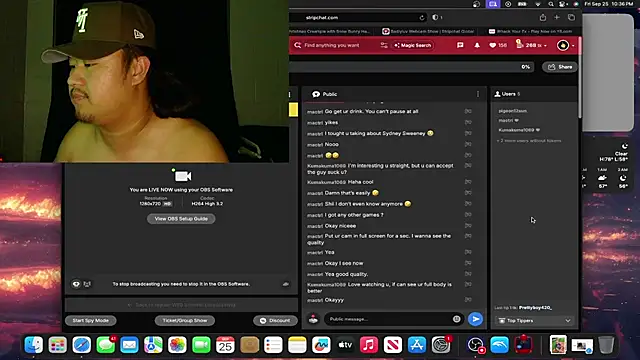The height and width of the screenshot is (360, 640).
Task: Click the Discount button
Action: (x=276, y=320)
